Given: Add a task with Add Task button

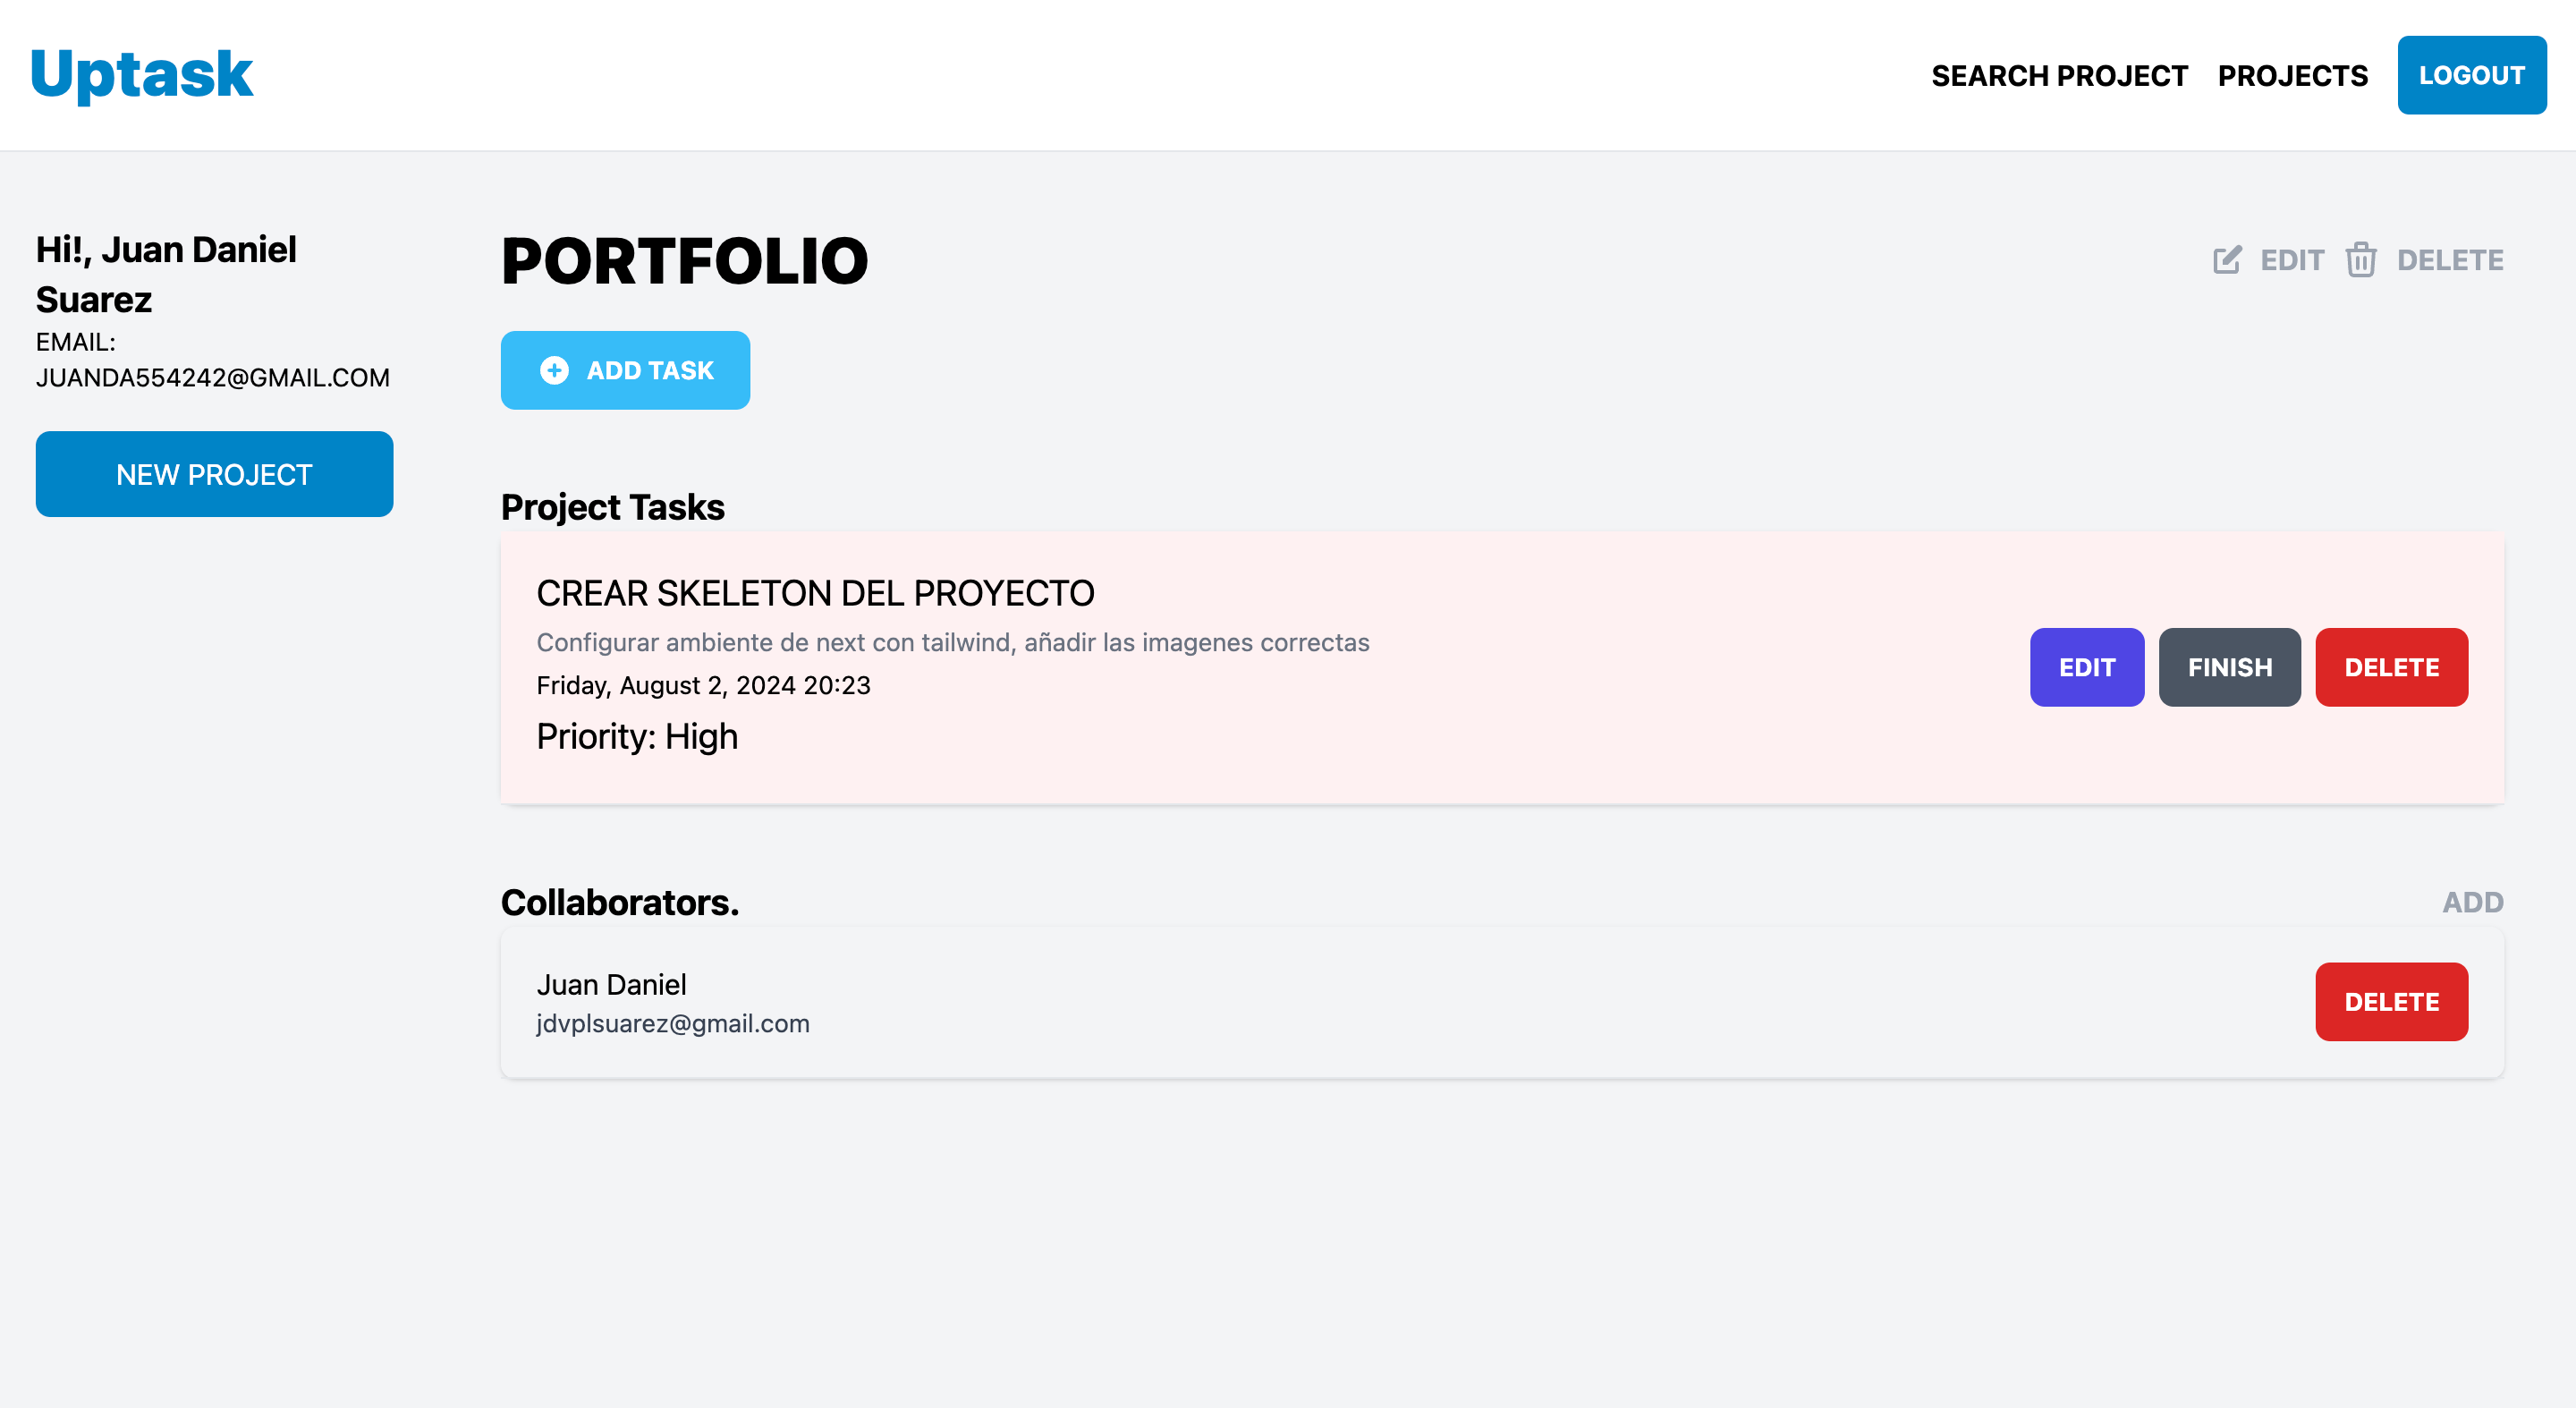Looking at the screenshot, I should pyautogui.click(x=625, y=370).
